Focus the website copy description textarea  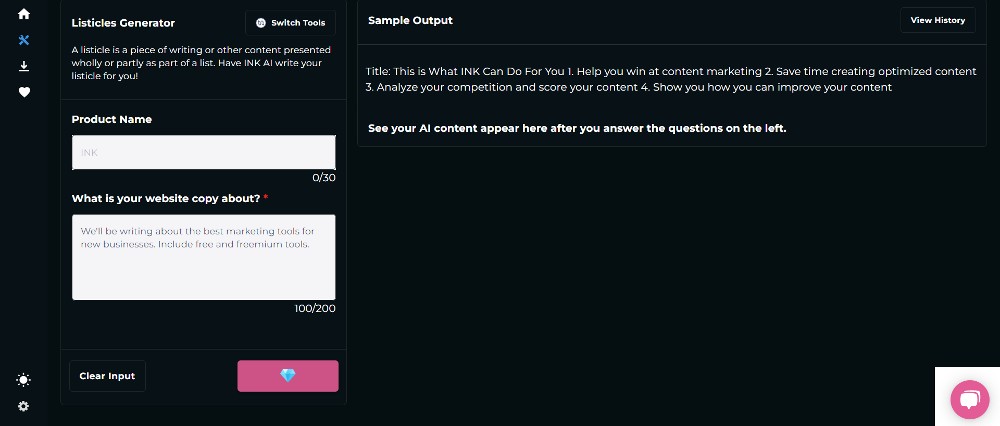(203, 257)
